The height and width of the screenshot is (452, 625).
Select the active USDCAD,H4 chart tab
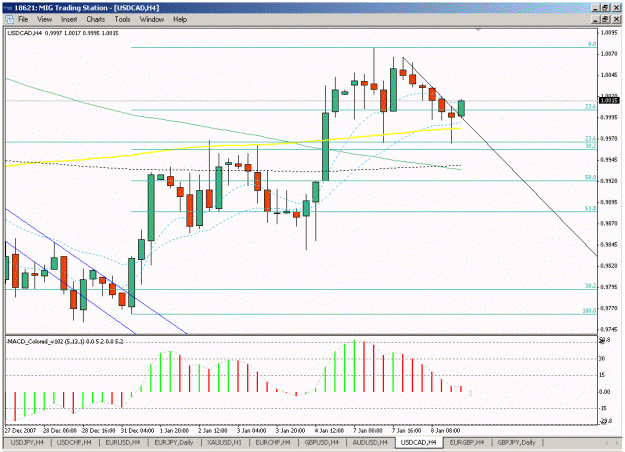click(419, 442)
